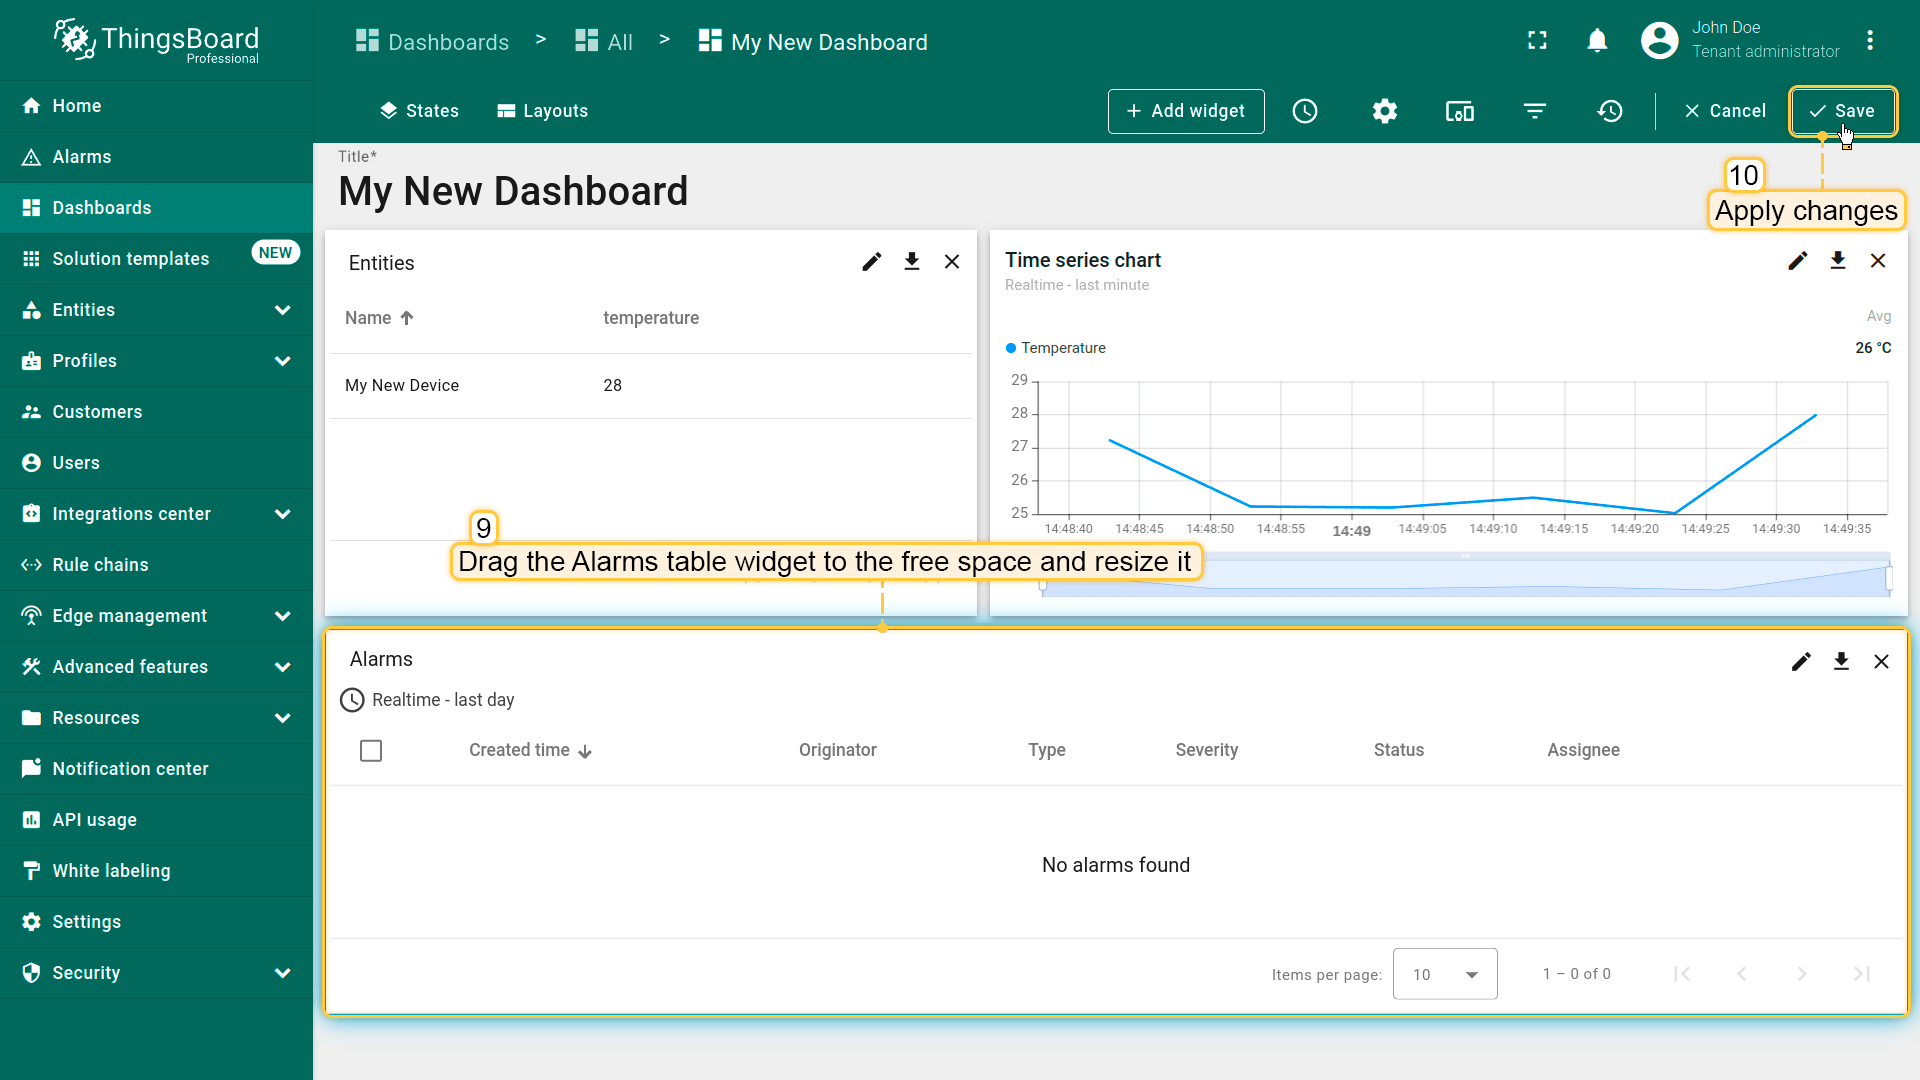
Task: Open Rule chains in sidebar
Action: point(156,565)
